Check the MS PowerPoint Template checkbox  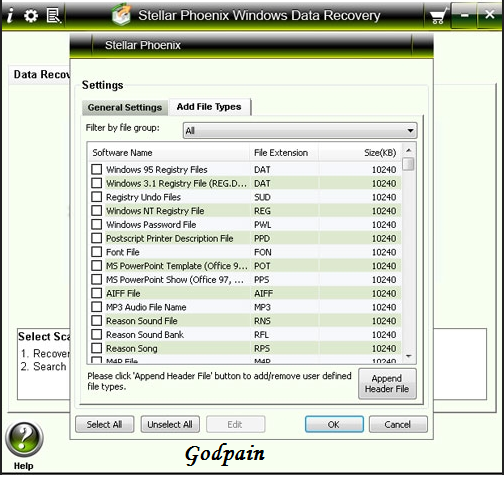pos(97,265)
